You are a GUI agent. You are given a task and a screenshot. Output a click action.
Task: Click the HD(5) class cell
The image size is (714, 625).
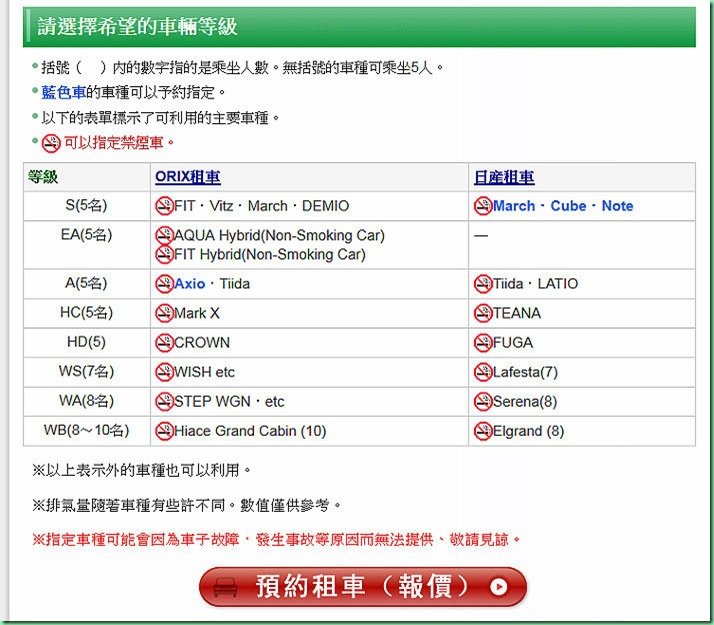87,343
